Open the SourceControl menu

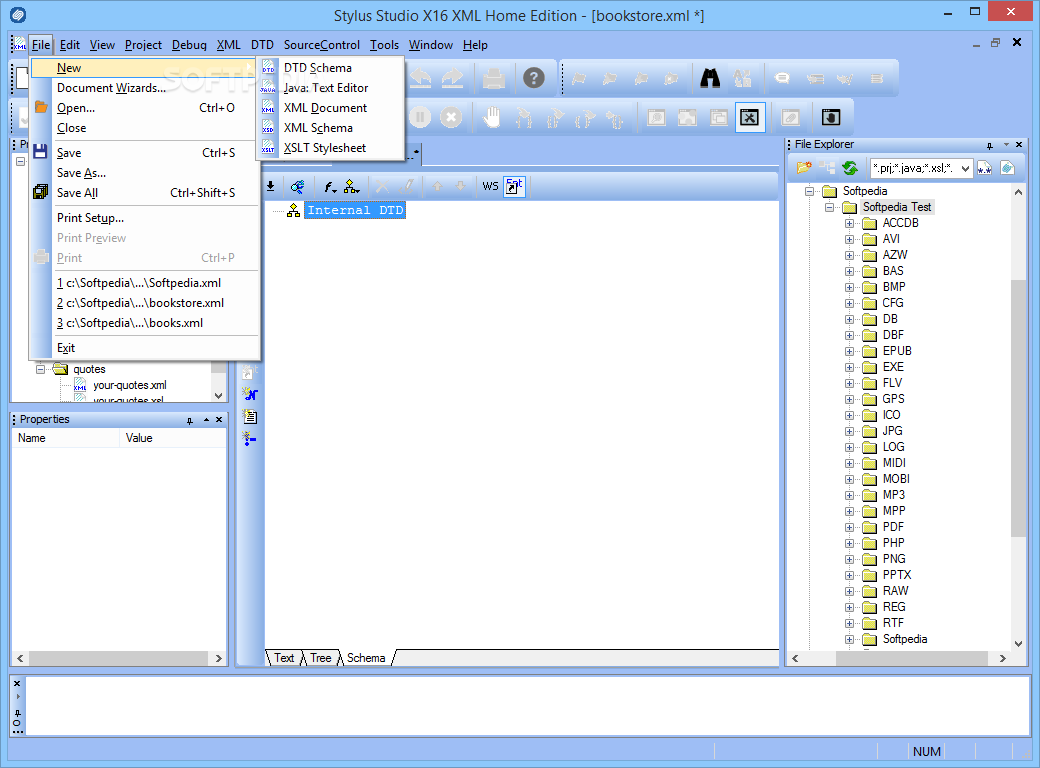[322, 45]
